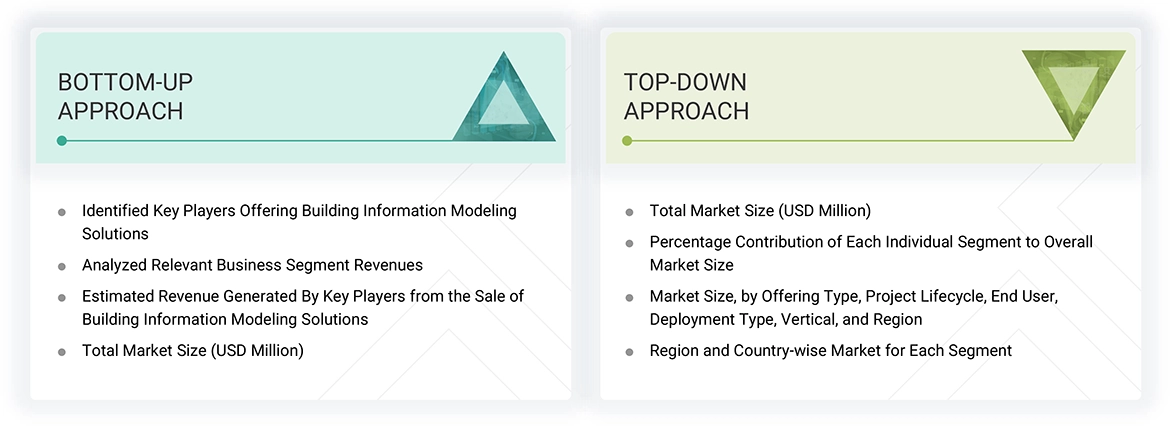The height and width of the screenshot is (426, 1170).
Task: Click Total Market Size in bottom-up list
Action: coord(192,350)
